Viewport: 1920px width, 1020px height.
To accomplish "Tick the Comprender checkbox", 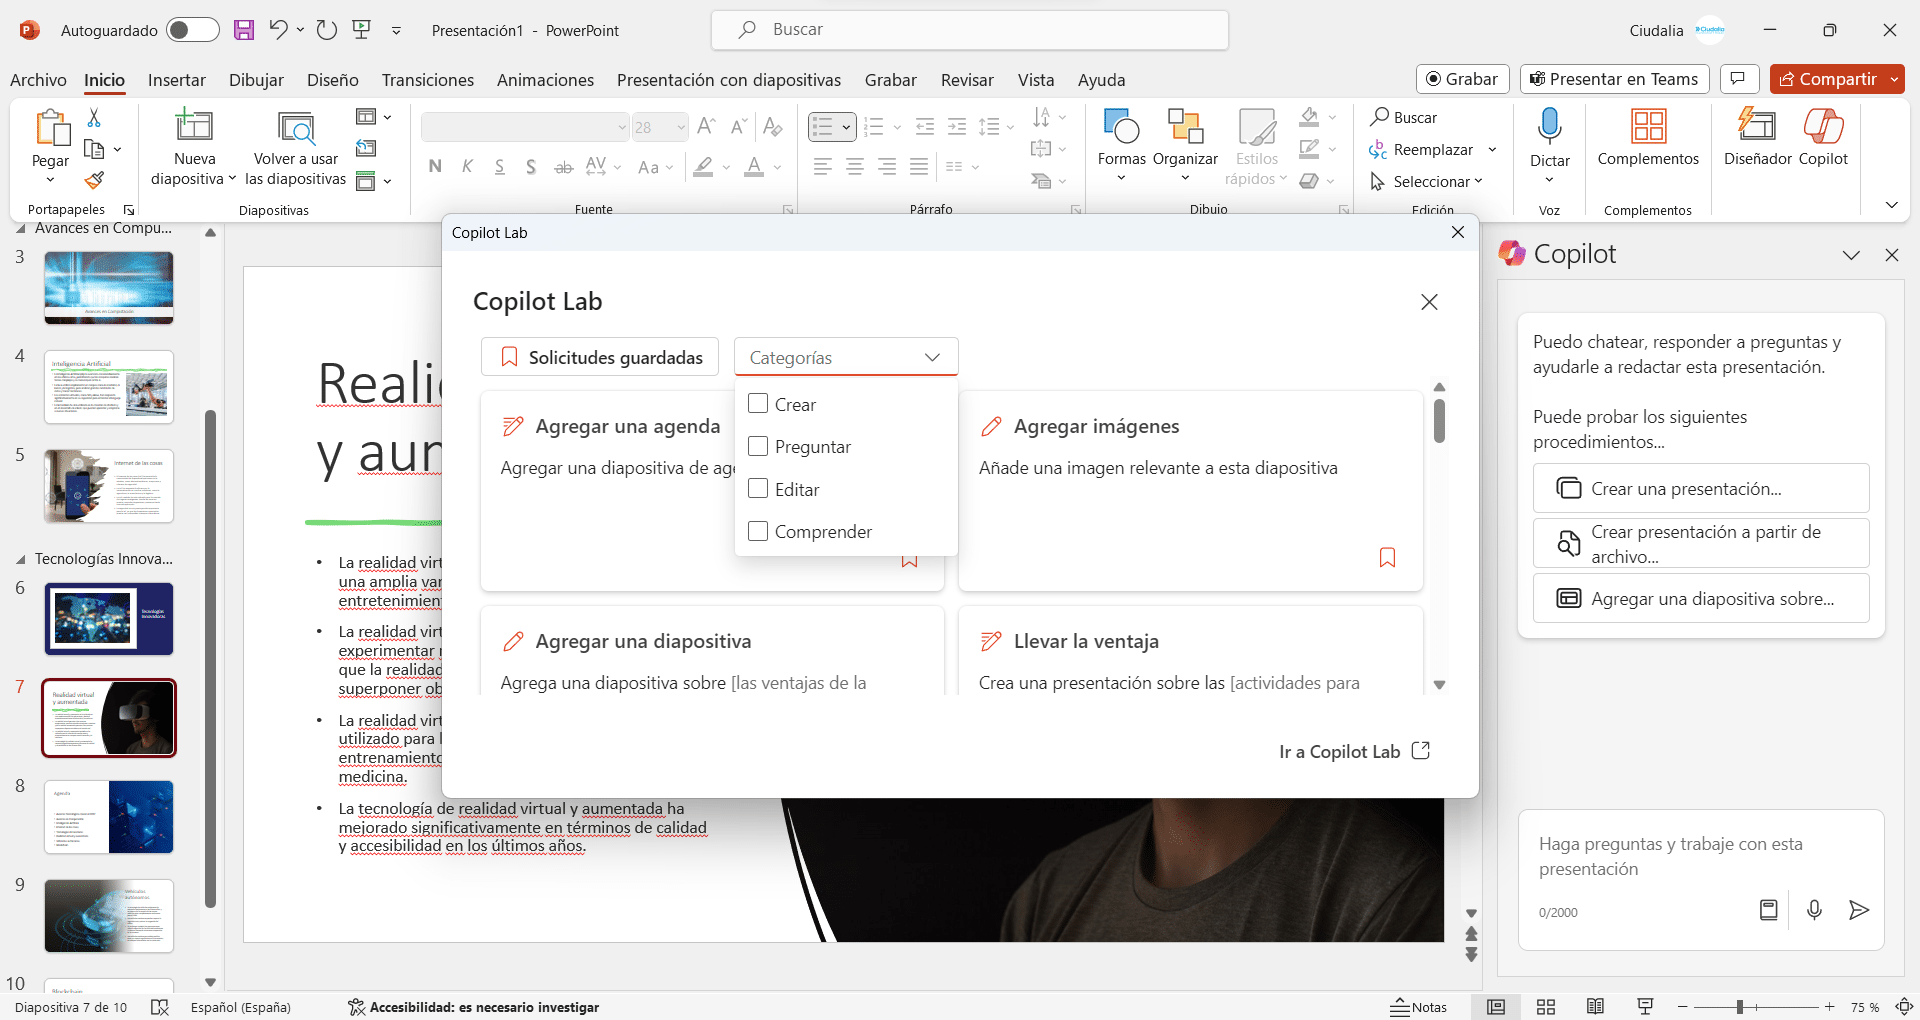I will (758, 531).
